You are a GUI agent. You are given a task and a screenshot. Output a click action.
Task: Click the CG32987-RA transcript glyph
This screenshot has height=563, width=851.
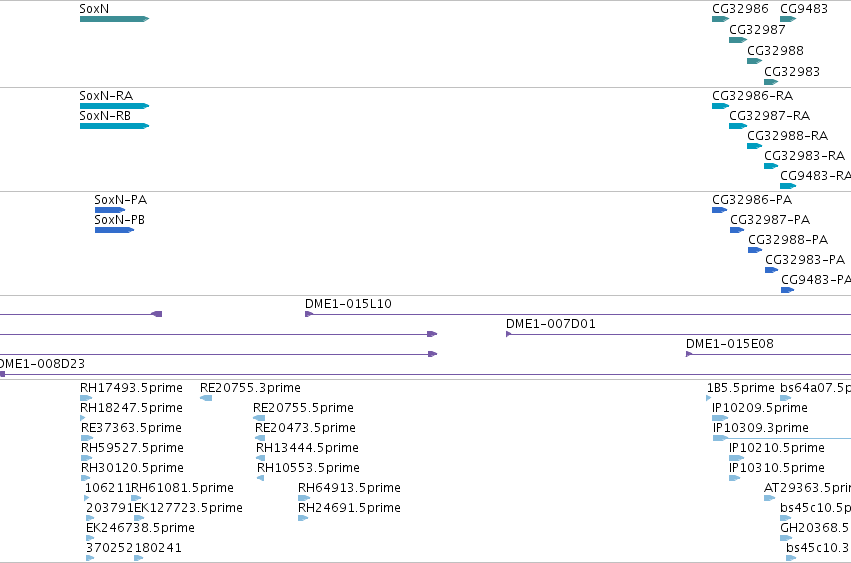pos(738,126)
